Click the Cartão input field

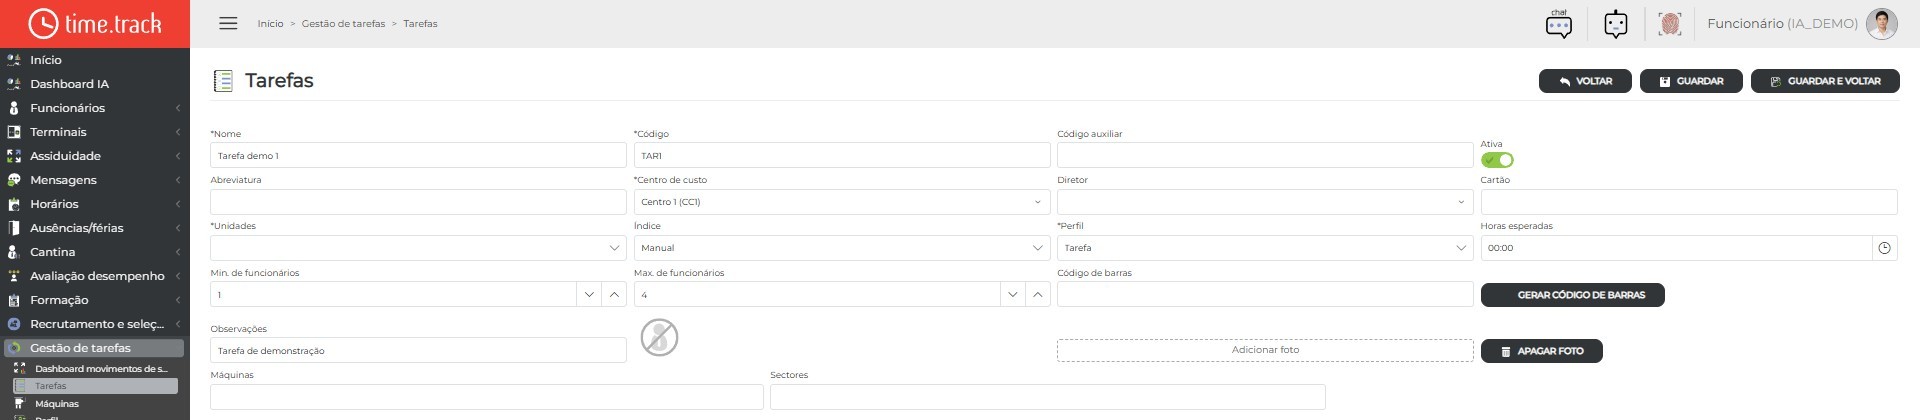pos(1689,202)
